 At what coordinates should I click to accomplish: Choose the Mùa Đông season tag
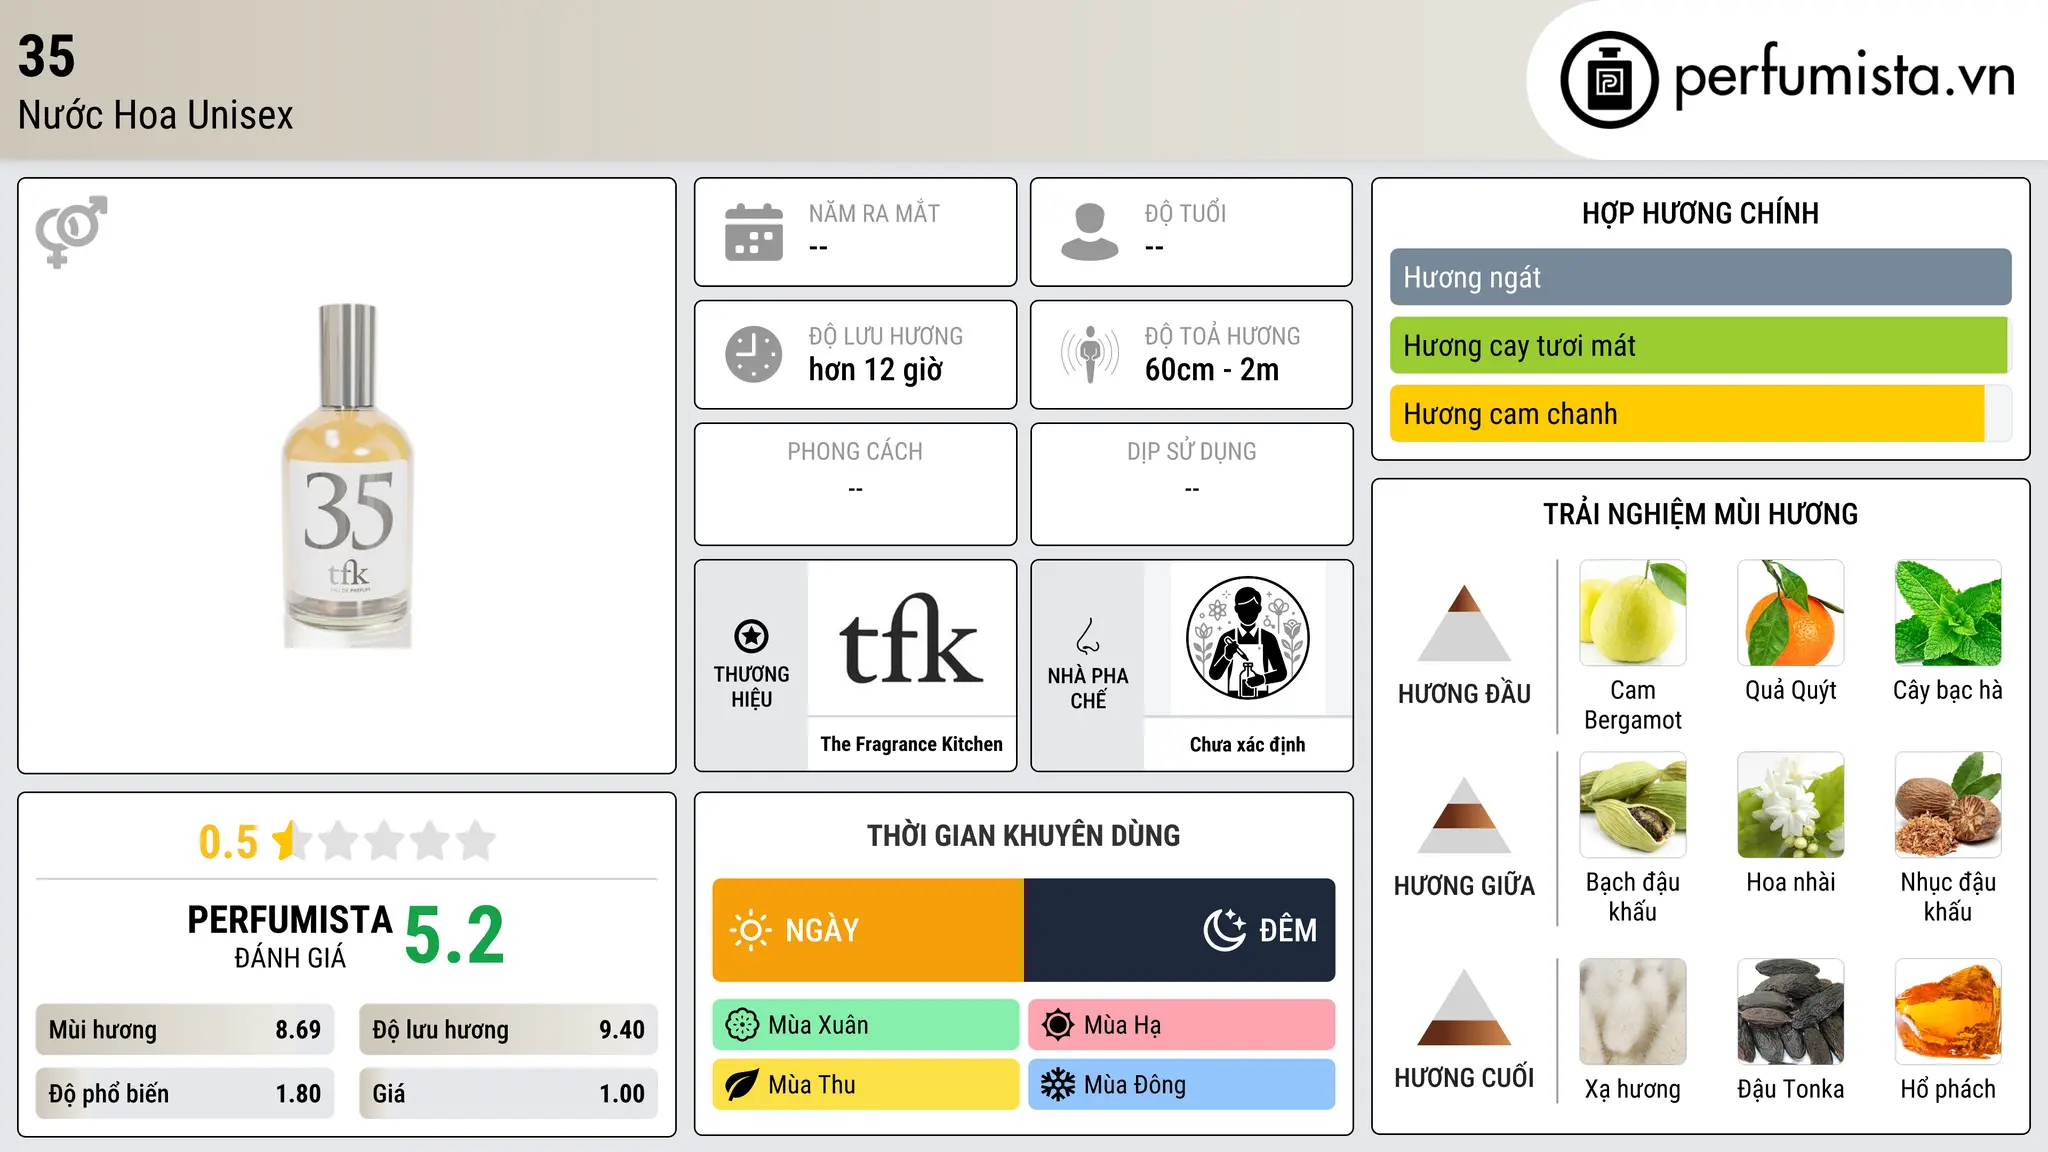[1181, 1085]
